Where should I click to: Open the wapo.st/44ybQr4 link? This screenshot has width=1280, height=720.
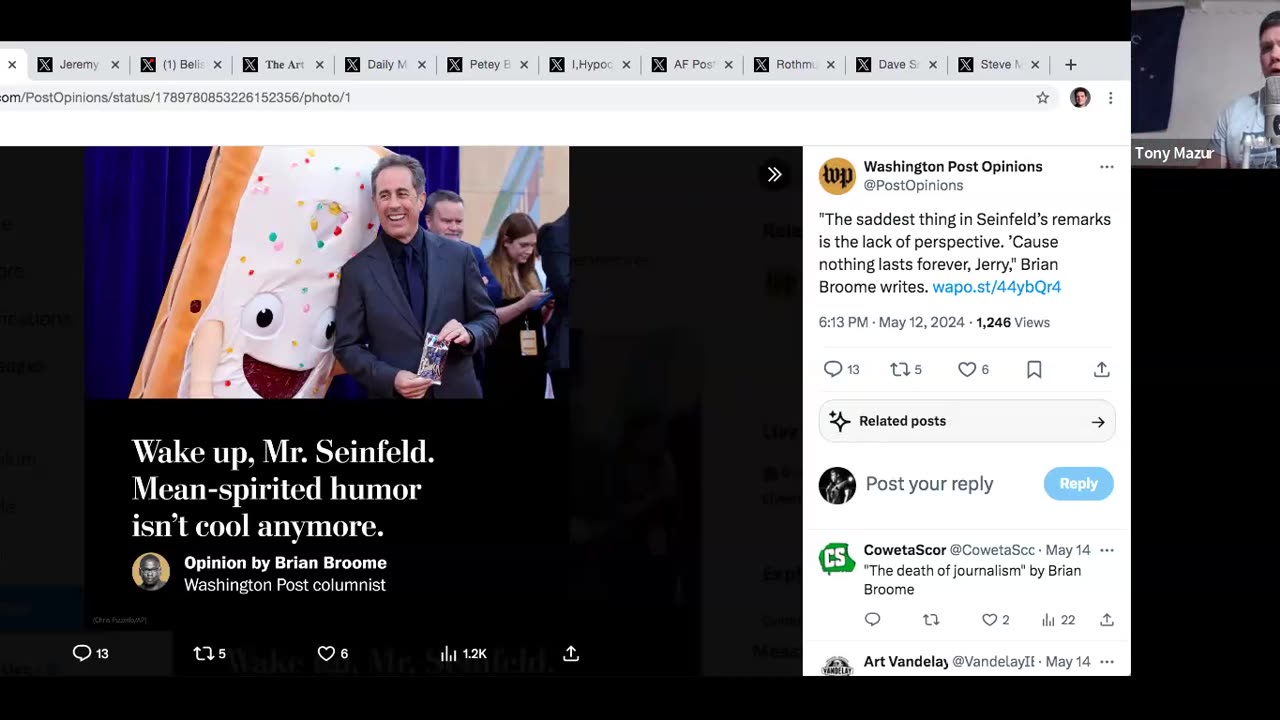coord(996,287)
